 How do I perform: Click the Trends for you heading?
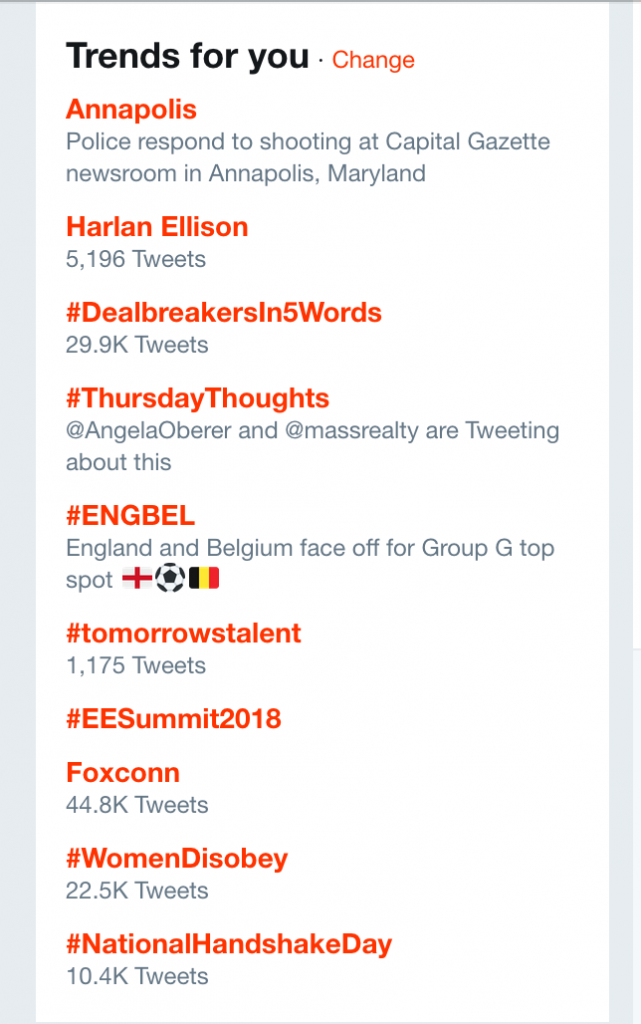click(x=187, y=57)
